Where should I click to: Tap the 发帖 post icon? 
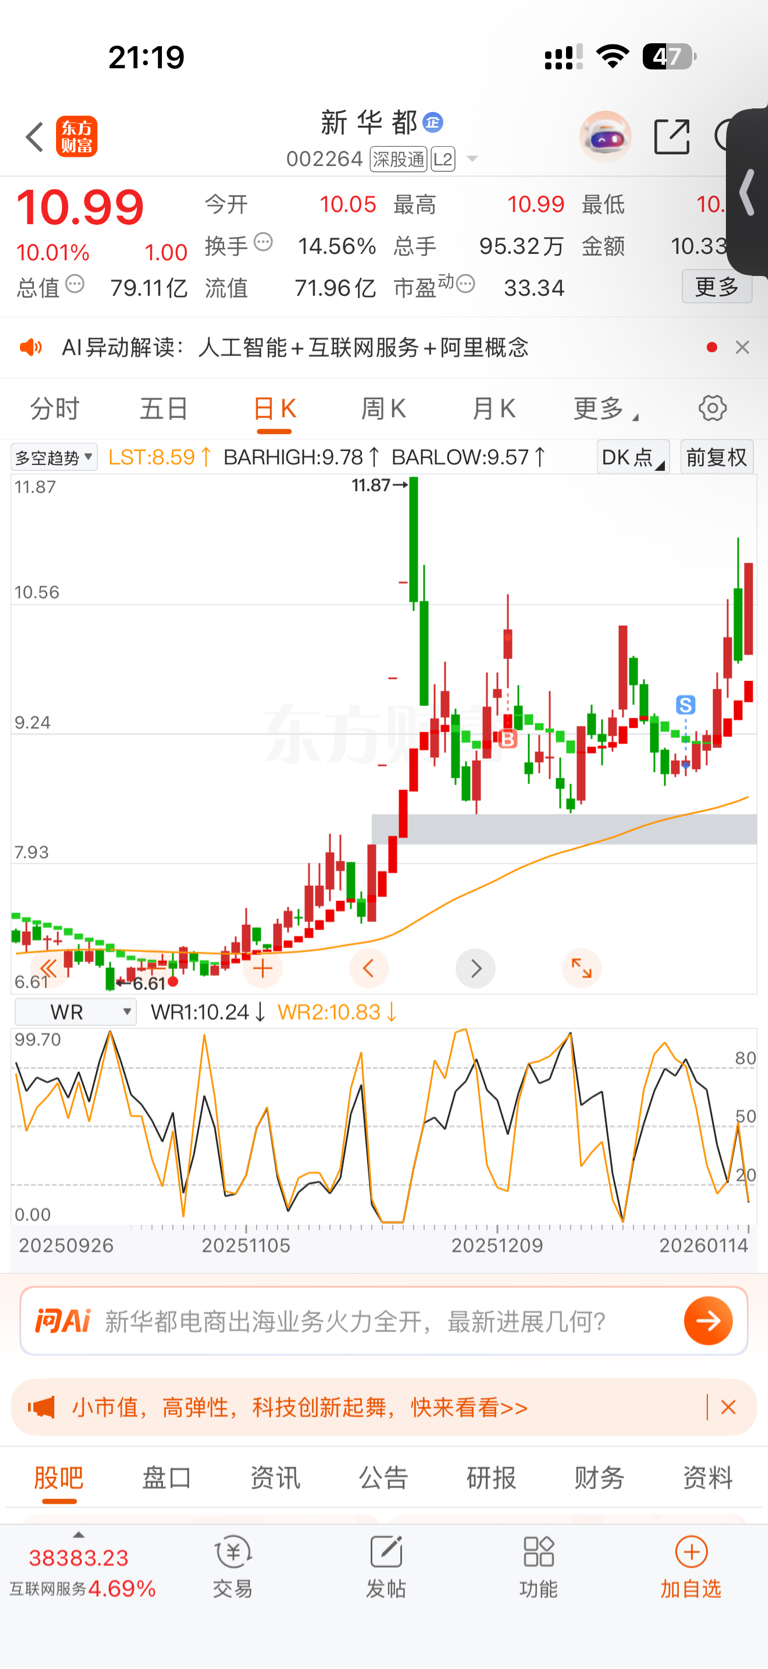point(385,1567)
